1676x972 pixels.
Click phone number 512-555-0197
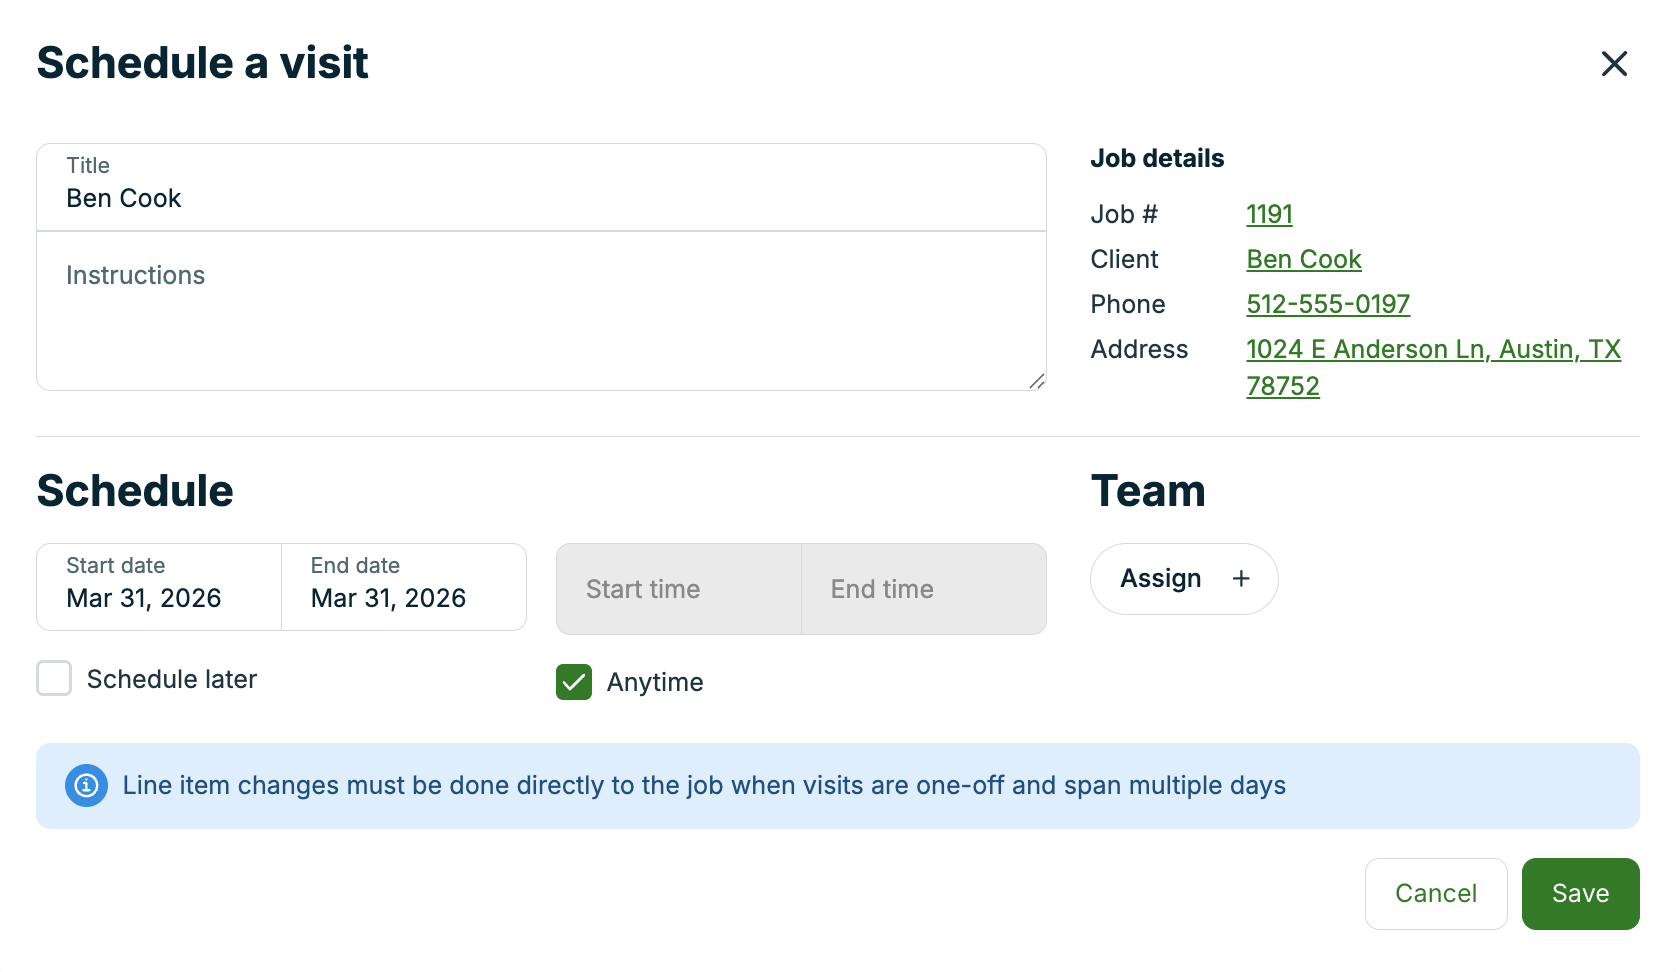coord(1327,304)
